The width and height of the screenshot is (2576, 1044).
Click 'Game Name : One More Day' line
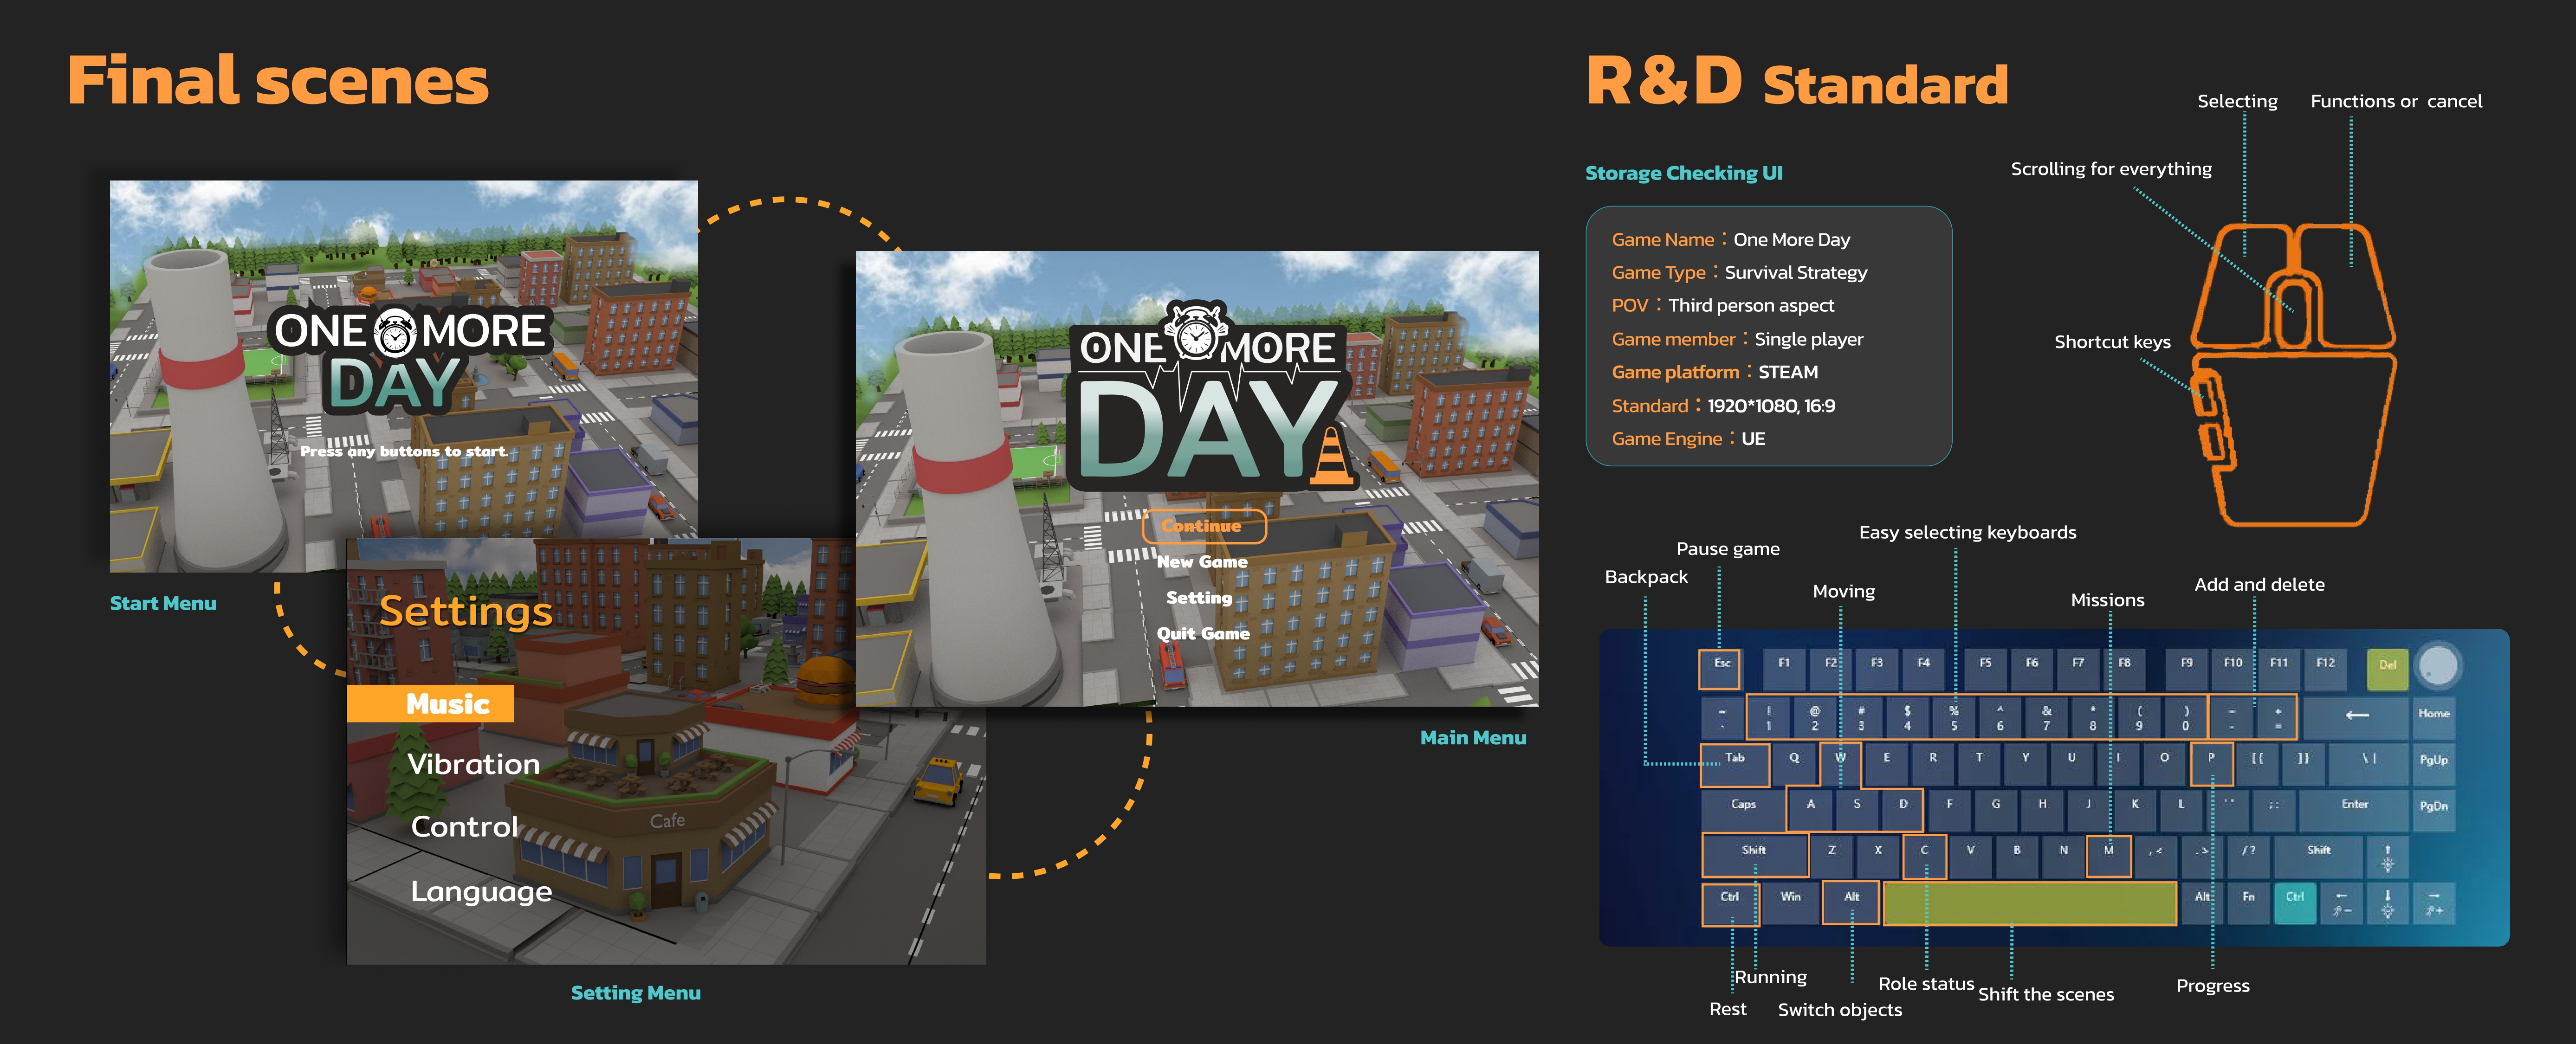[x=1730, y=240]
